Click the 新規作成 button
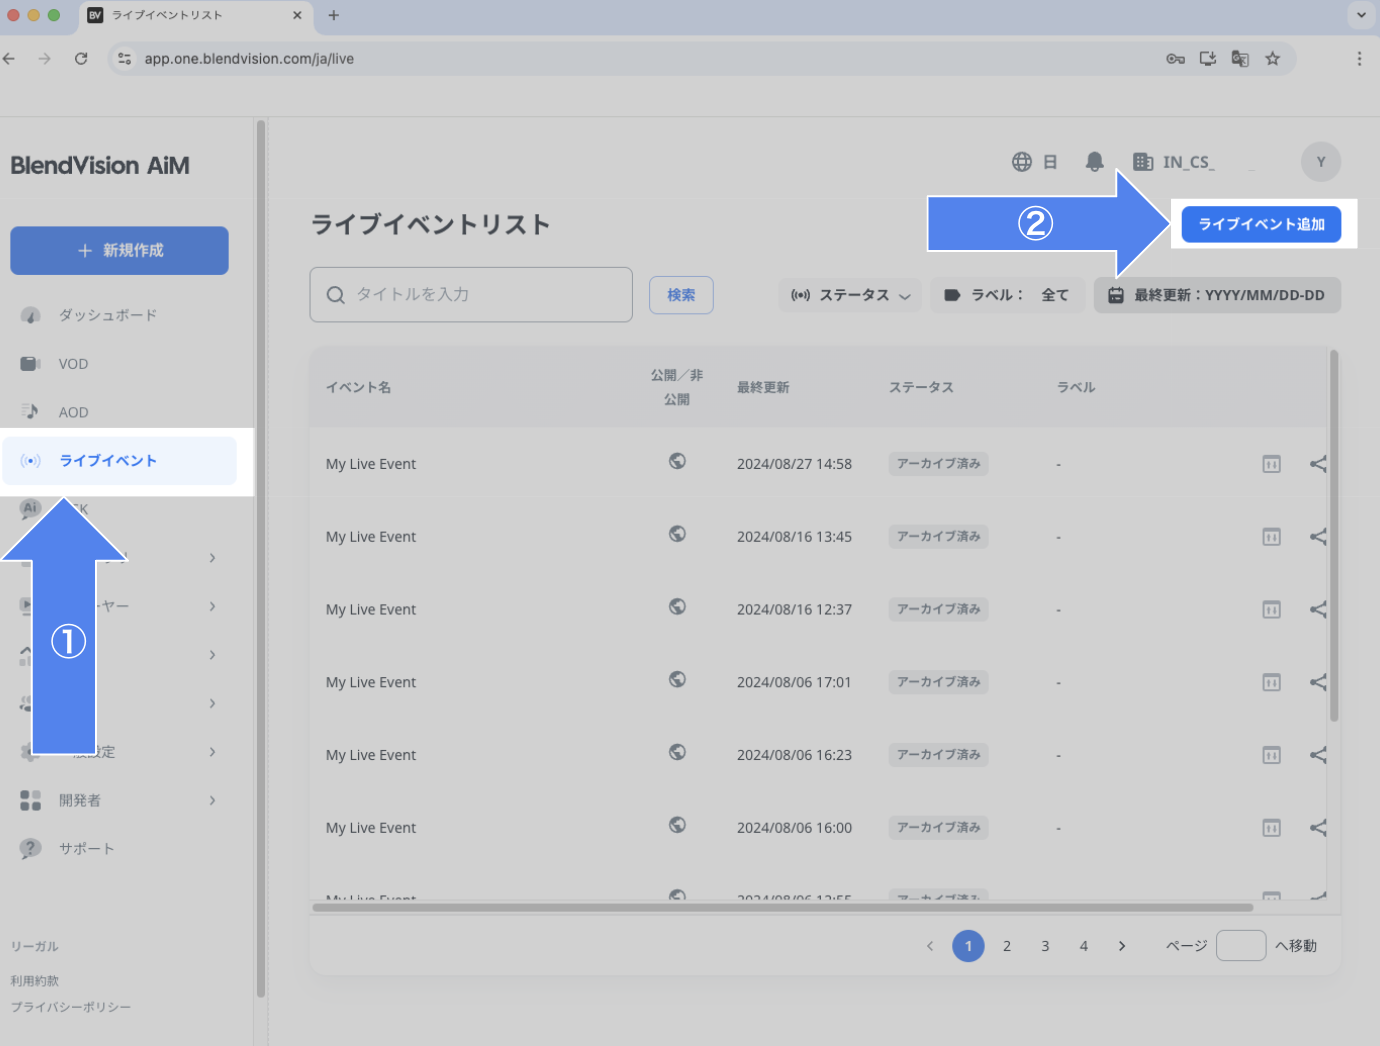1380x1046 pixels. tap(119, 250)
